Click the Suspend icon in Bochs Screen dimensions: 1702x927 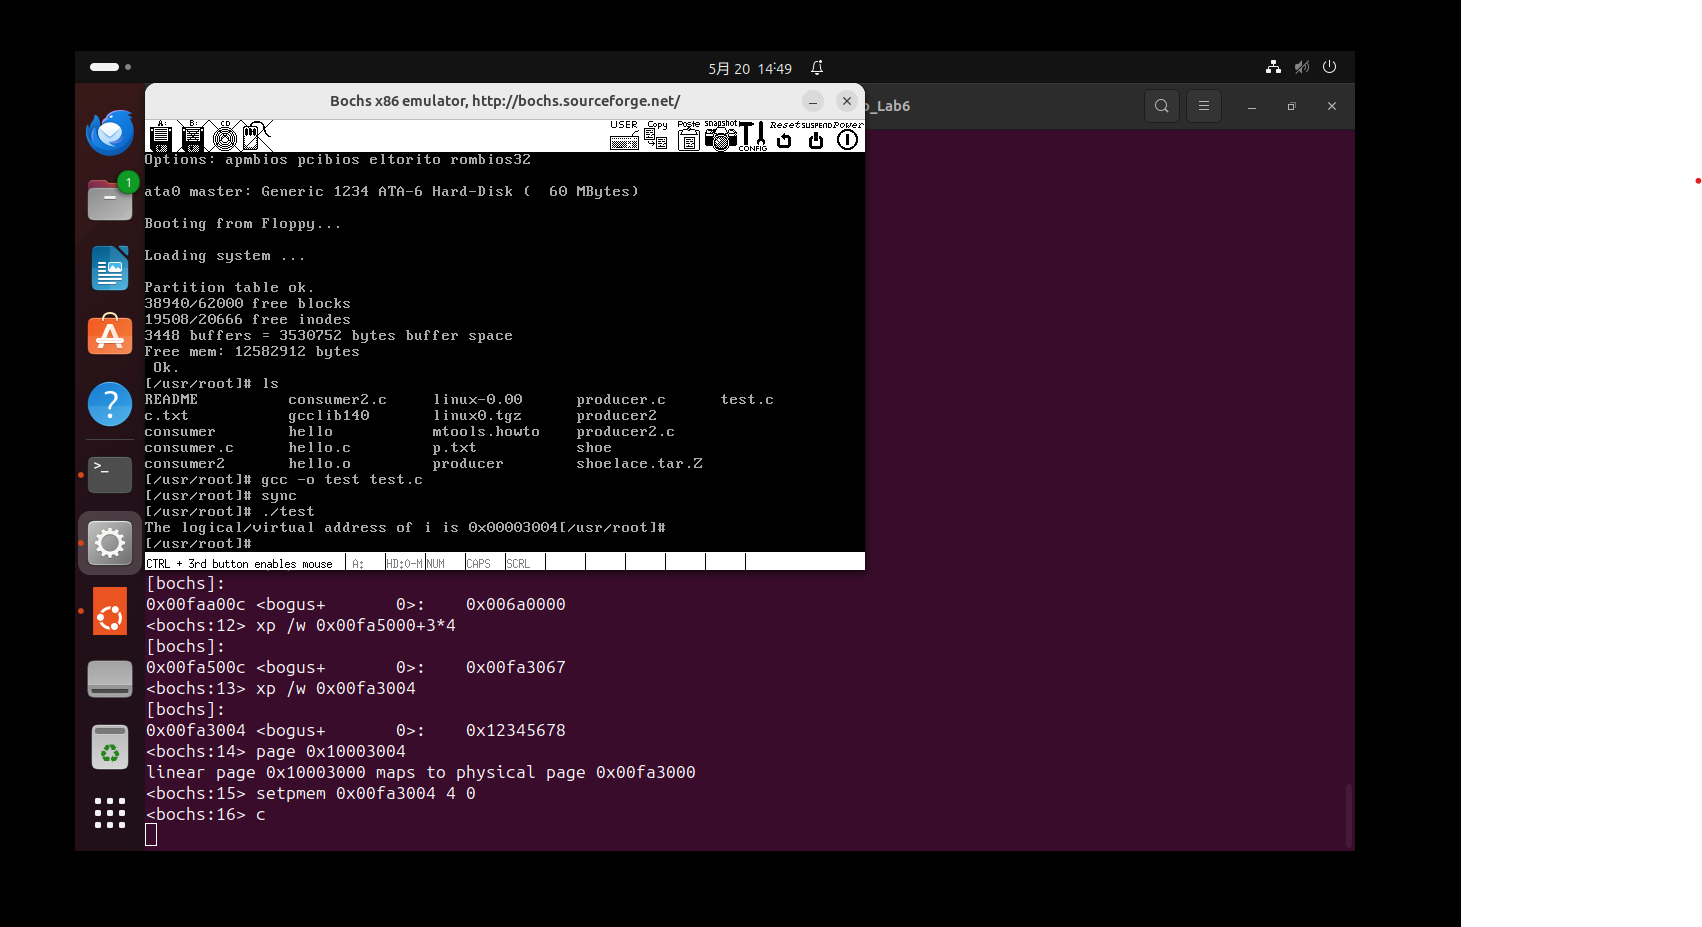click(x=816, y=137)
